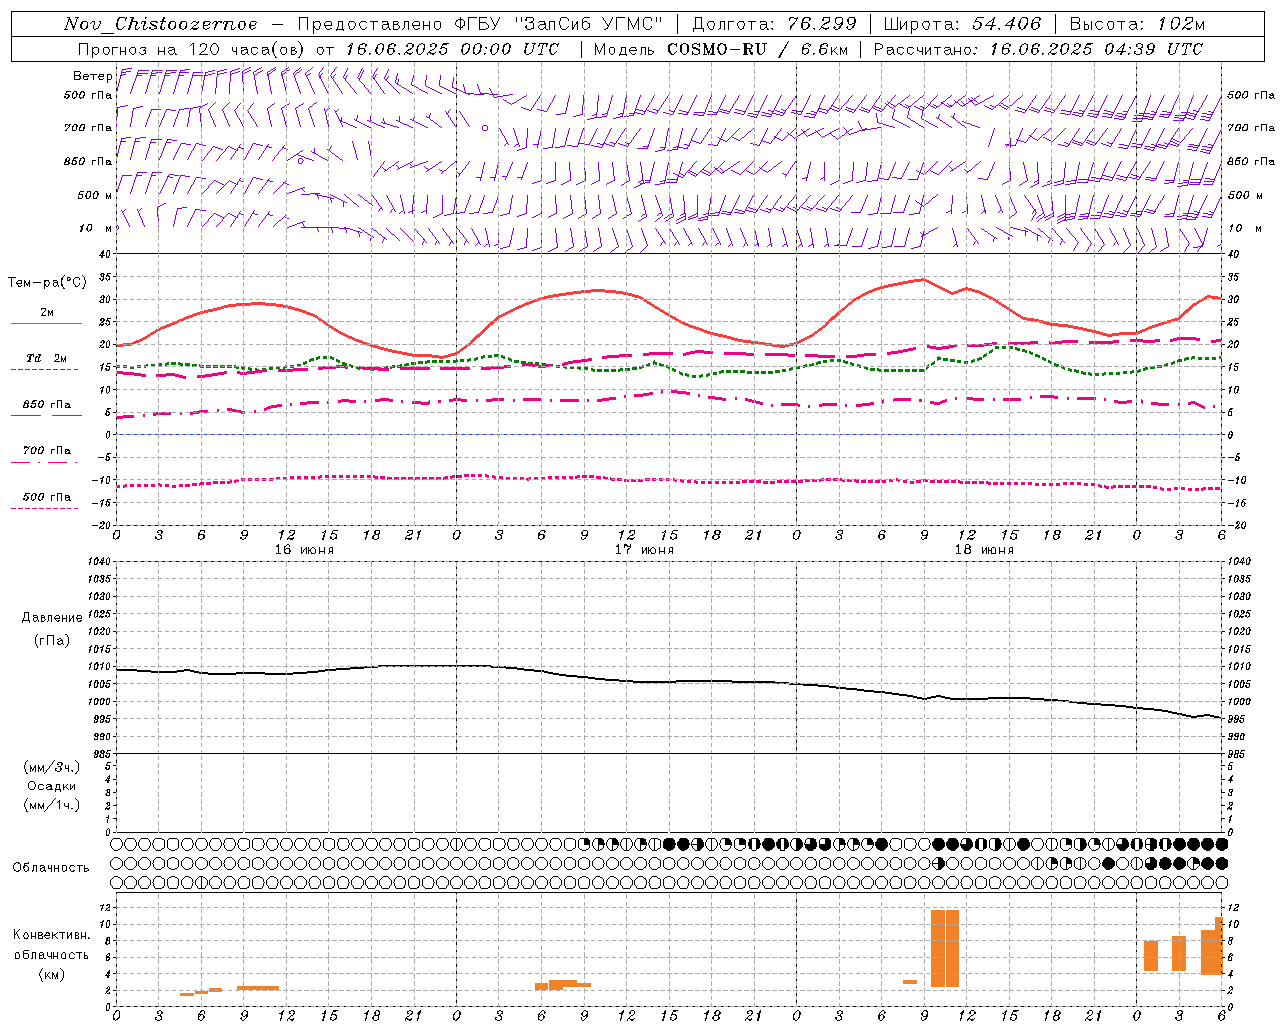This screenshot has width=1280, height=1024.
Task: Click the (мм/1ч.) precipitation unit label
Action: (52, 805)
